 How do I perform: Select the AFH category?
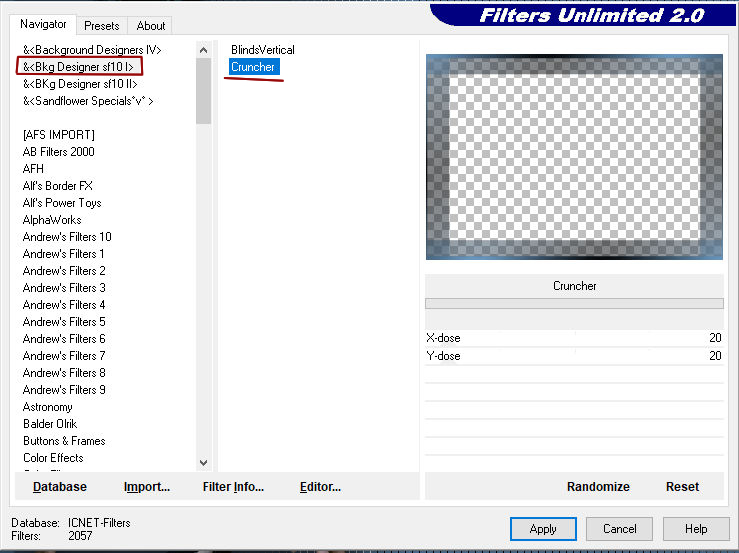[x=33, y=169]
